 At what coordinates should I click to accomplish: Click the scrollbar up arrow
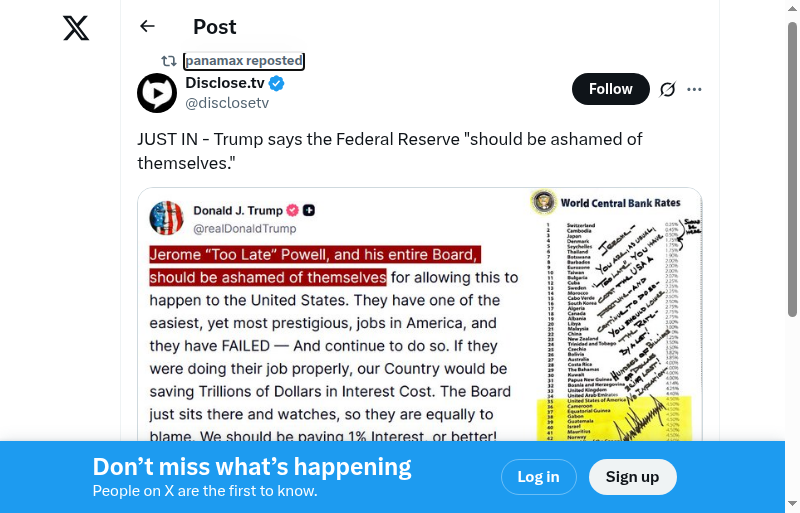792,8
